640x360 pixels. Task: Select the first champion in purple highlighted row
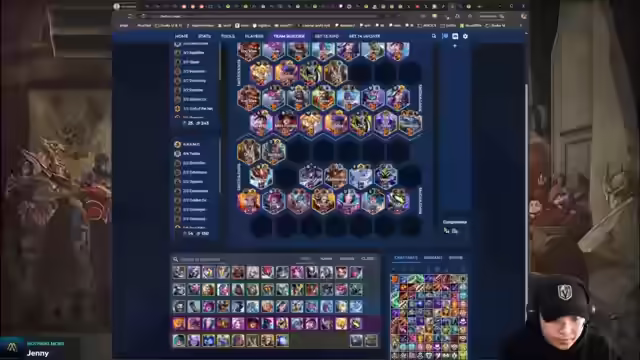[179, 324]
